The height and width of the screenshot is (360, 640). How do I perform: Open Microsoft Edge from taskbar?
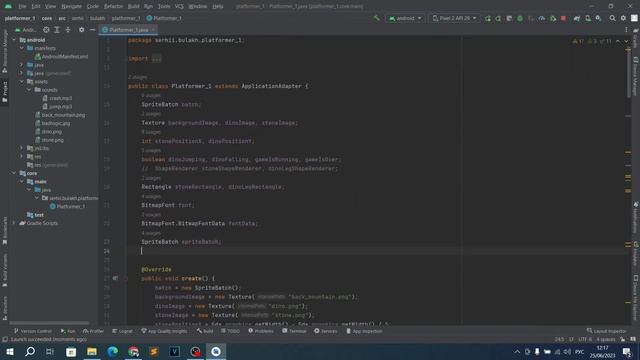112,351
